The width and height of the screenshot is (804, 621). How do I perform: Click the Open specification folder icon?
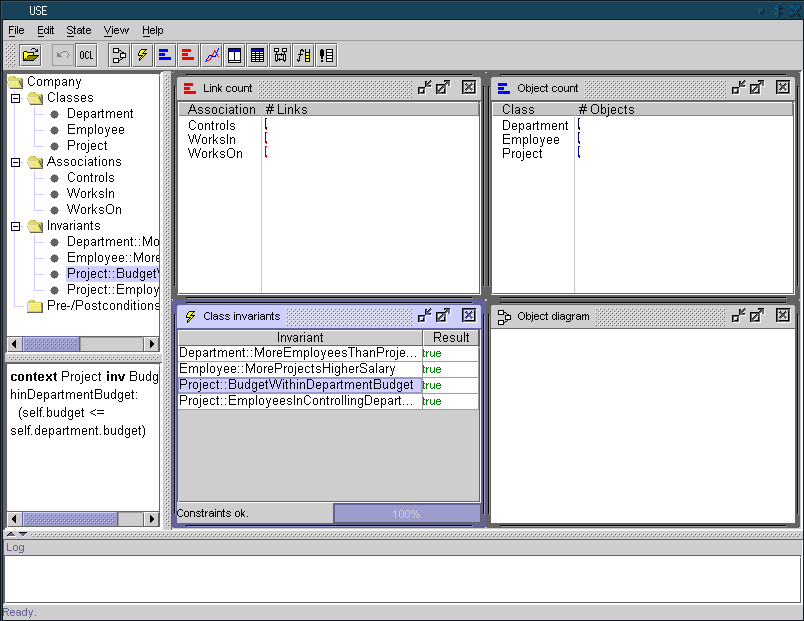click(x=30, y=55)
